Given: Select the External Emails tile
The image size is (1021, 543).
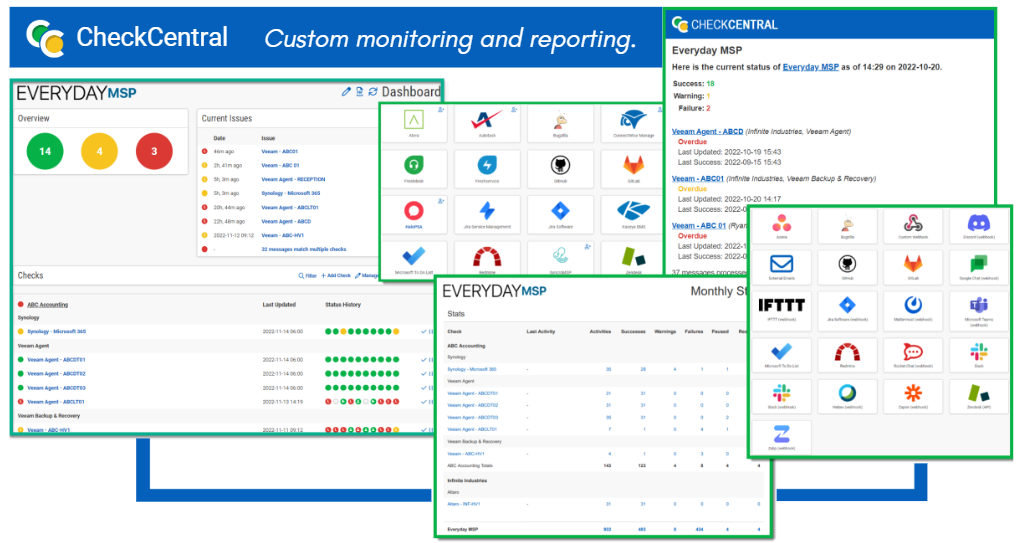Looking at the screenshot, I should coord(781,267).
